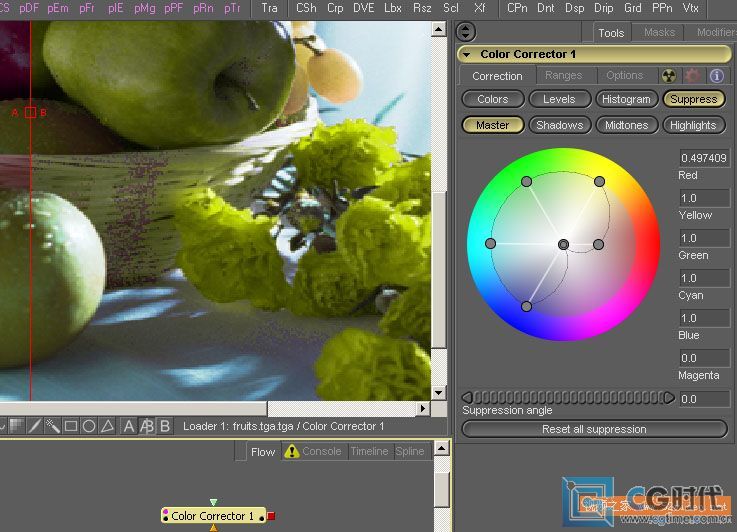737x532 pixels.
Task: Add a pEm particle emitter tool
Action: (57, 8)
